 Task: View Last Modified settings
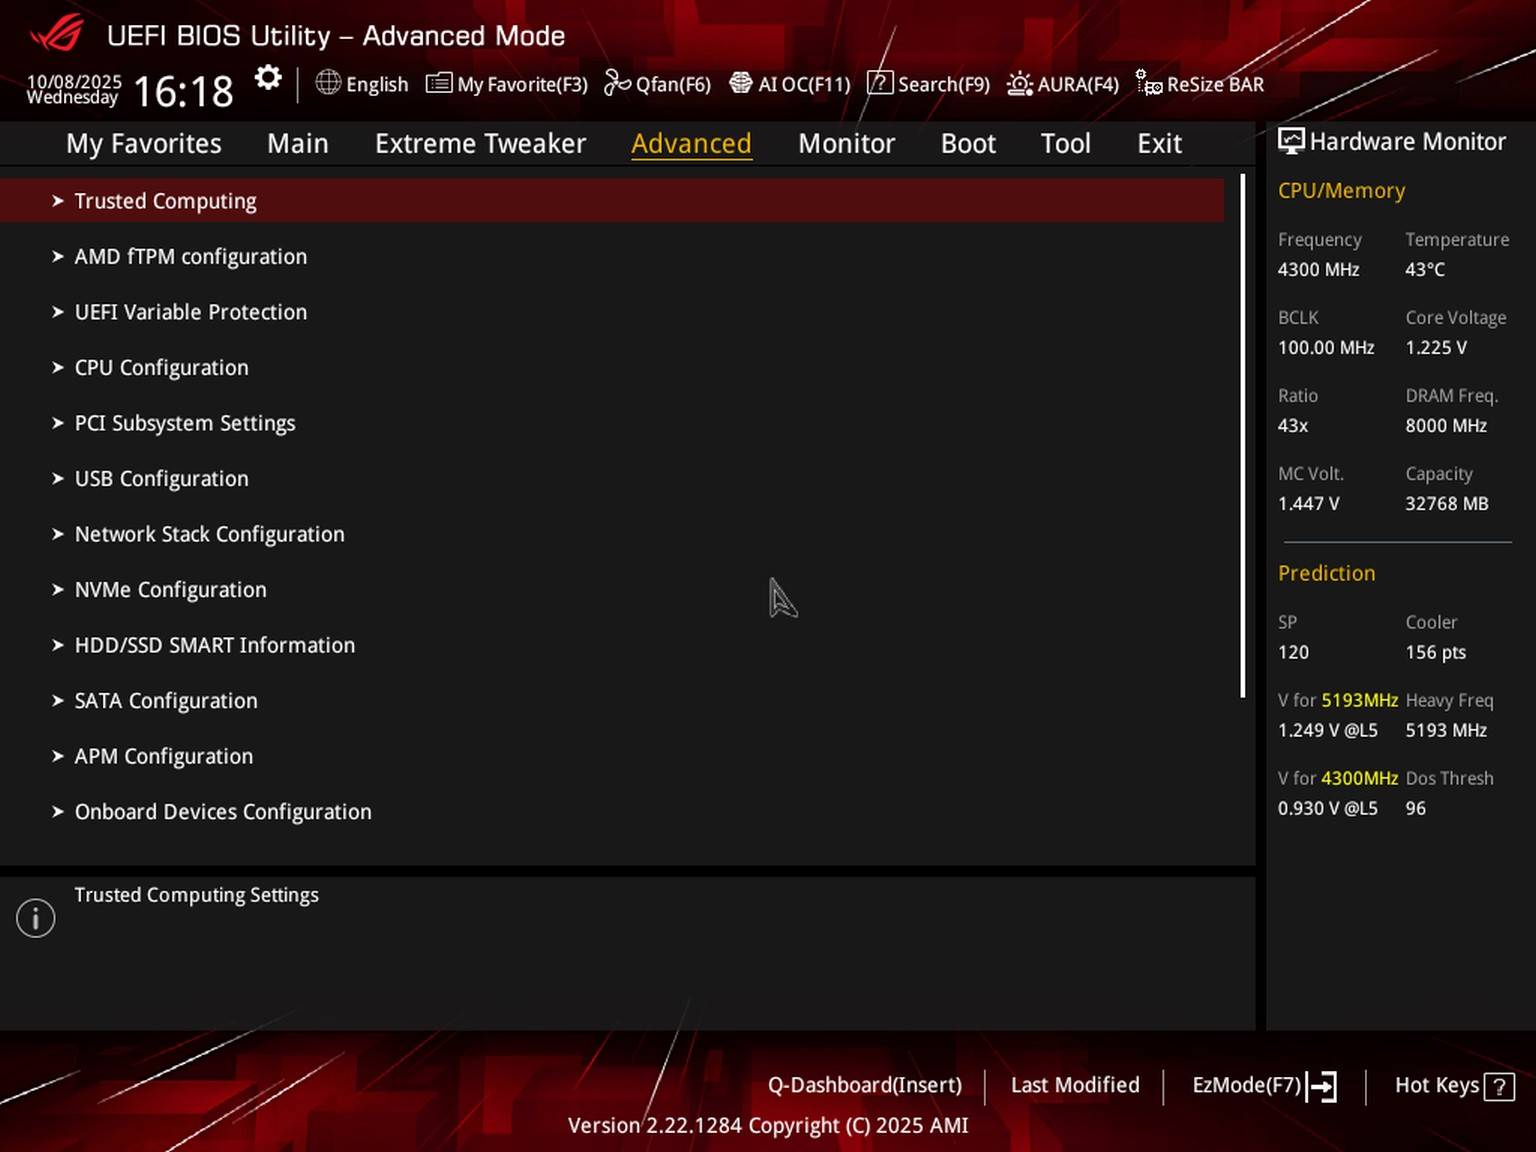click(x=1074, y=1085)
